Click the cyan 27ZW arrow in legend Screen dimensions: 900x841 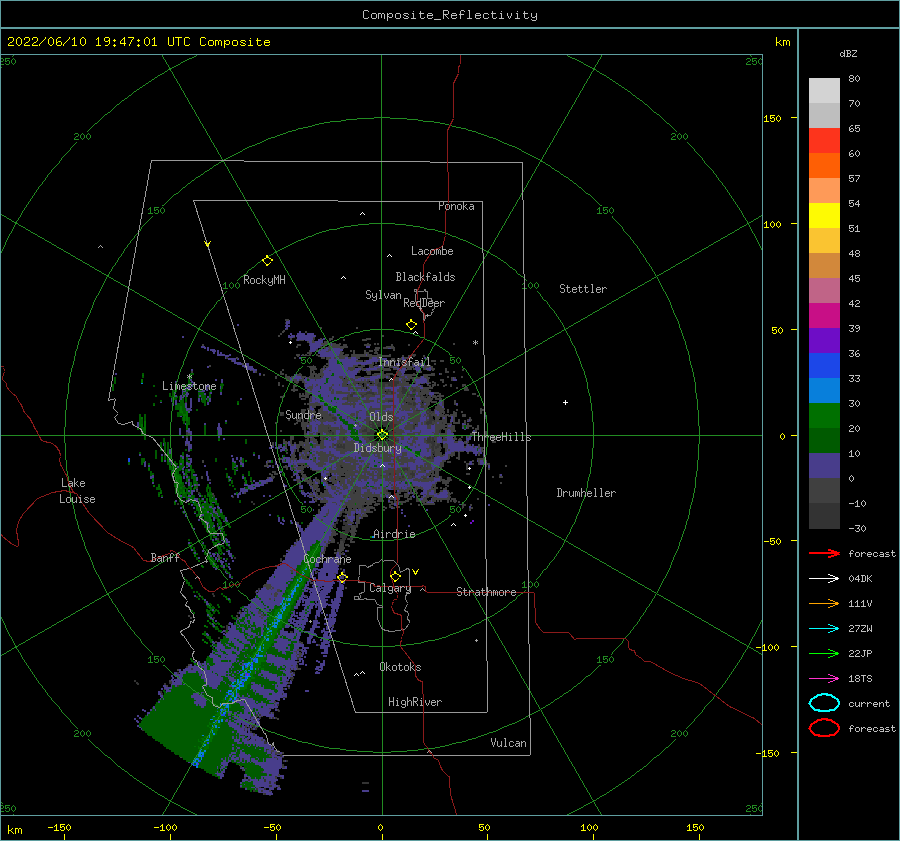click(824, 629)
